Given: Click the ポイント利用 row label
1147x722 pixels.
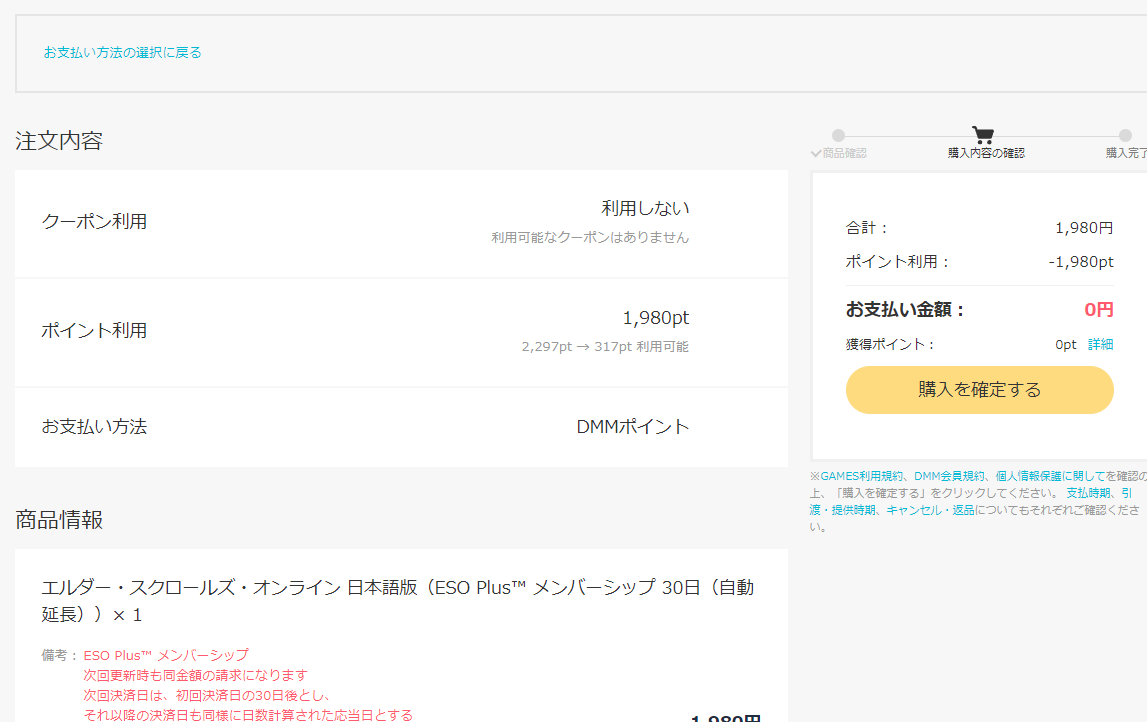Looking at the screenshot, I should [94, 331].
